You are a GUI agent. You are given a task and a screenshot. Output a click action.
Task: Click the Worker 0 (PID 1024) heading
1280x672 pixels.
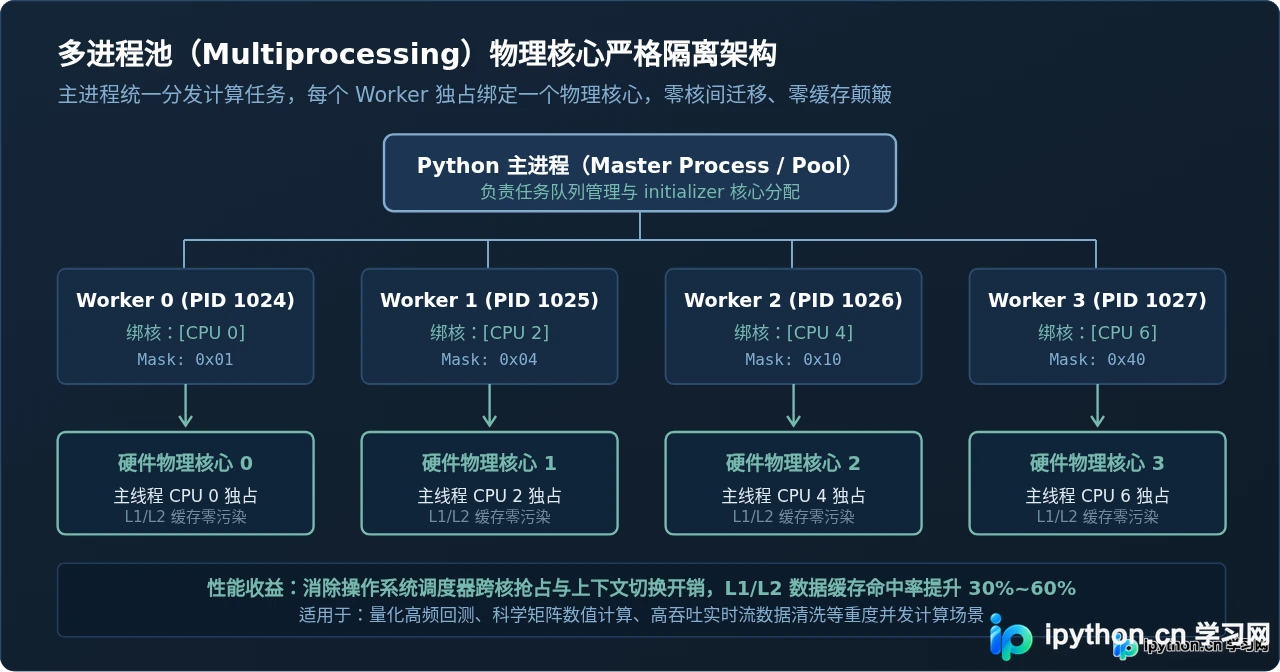185,300
